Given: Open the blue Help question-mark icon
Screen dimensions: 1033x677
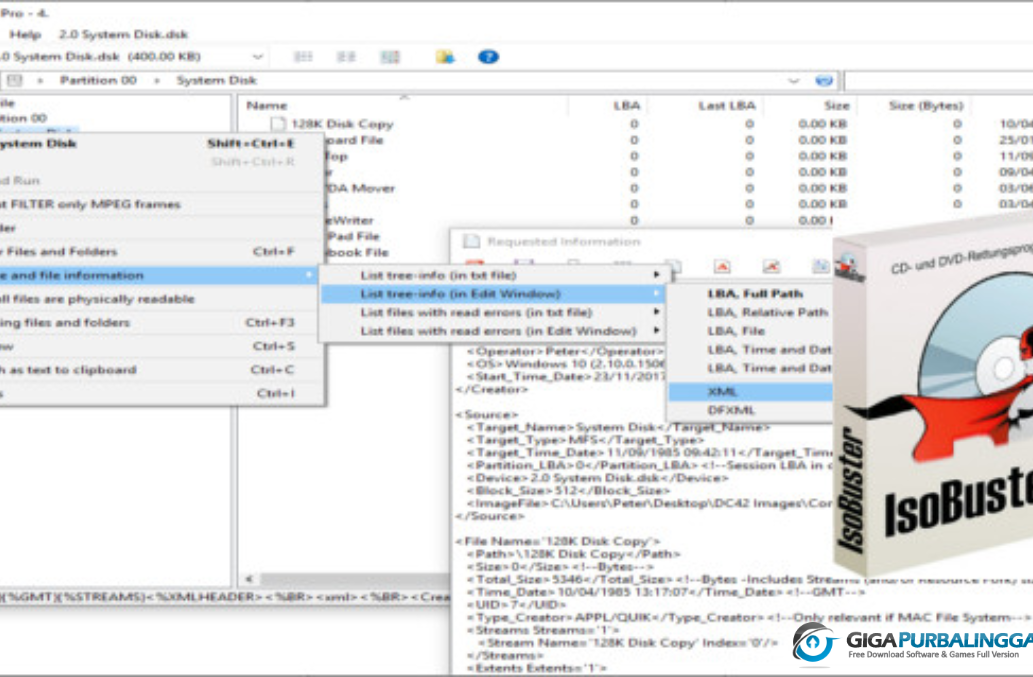Looking at the screenshot, I should pyautogui.click(x=488, y=57).
